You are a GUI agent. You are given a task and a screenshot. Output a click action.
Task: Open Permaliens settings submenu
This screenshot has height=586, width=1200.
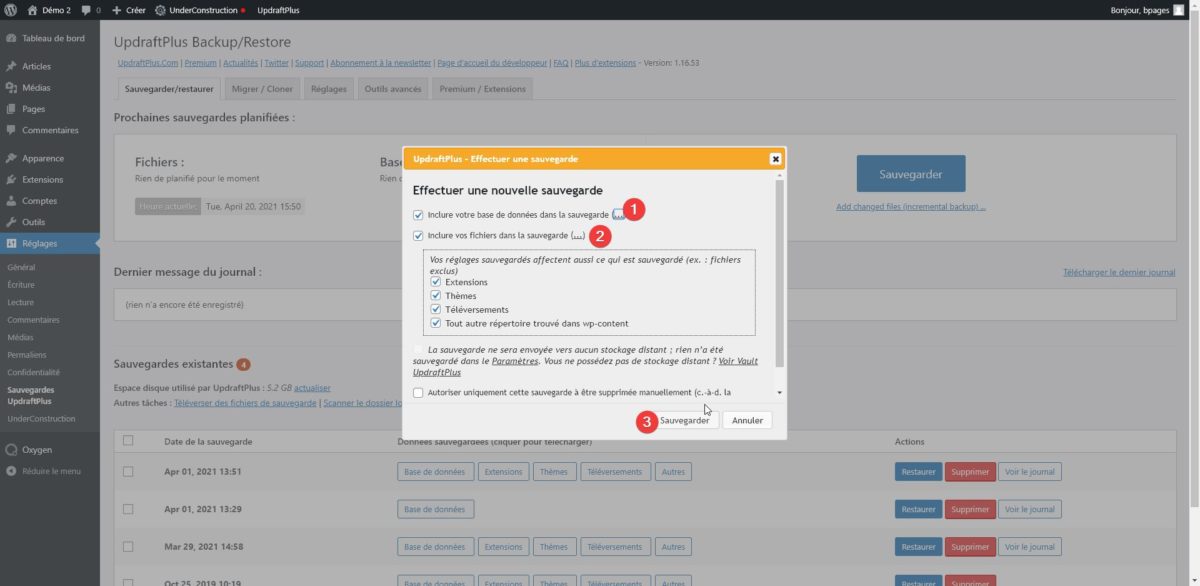tap(26, 354)
